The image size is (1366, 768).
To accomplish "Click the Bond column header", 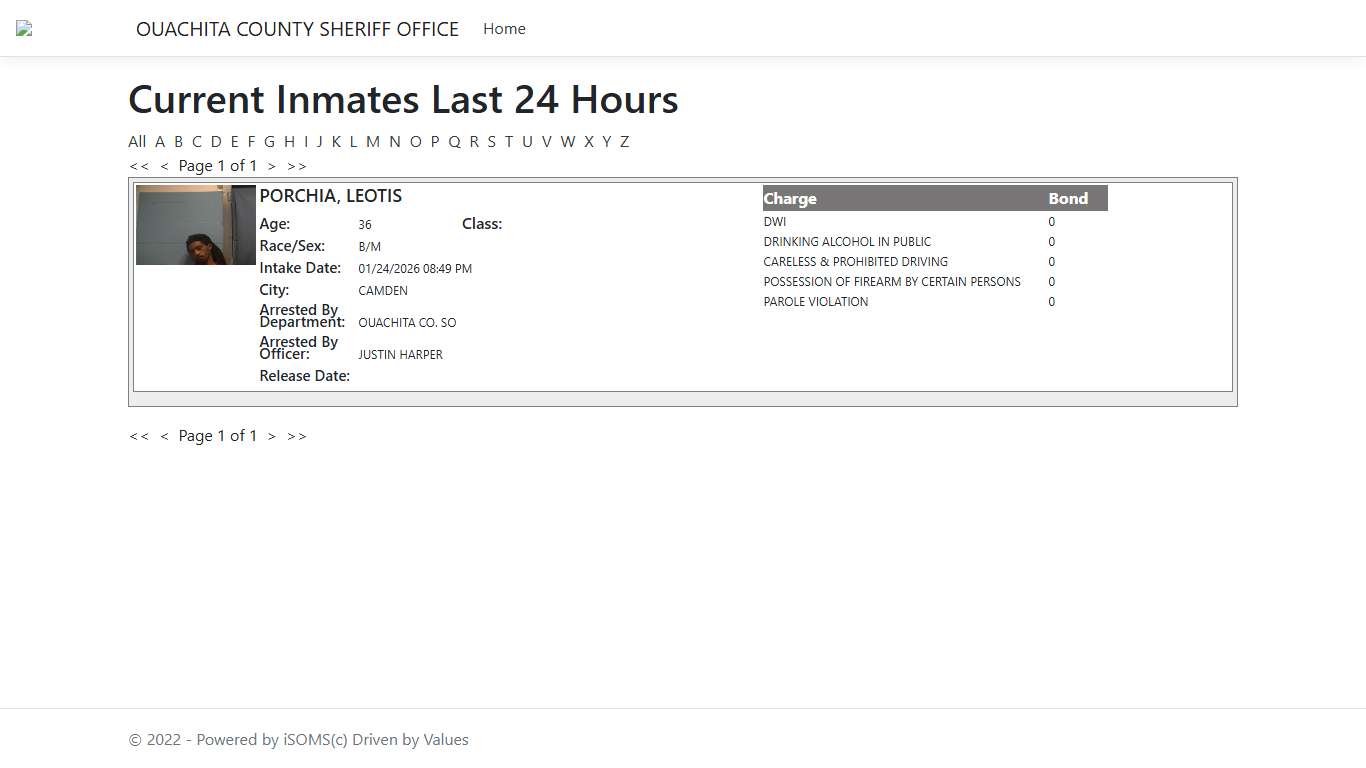I will 1067,198.
